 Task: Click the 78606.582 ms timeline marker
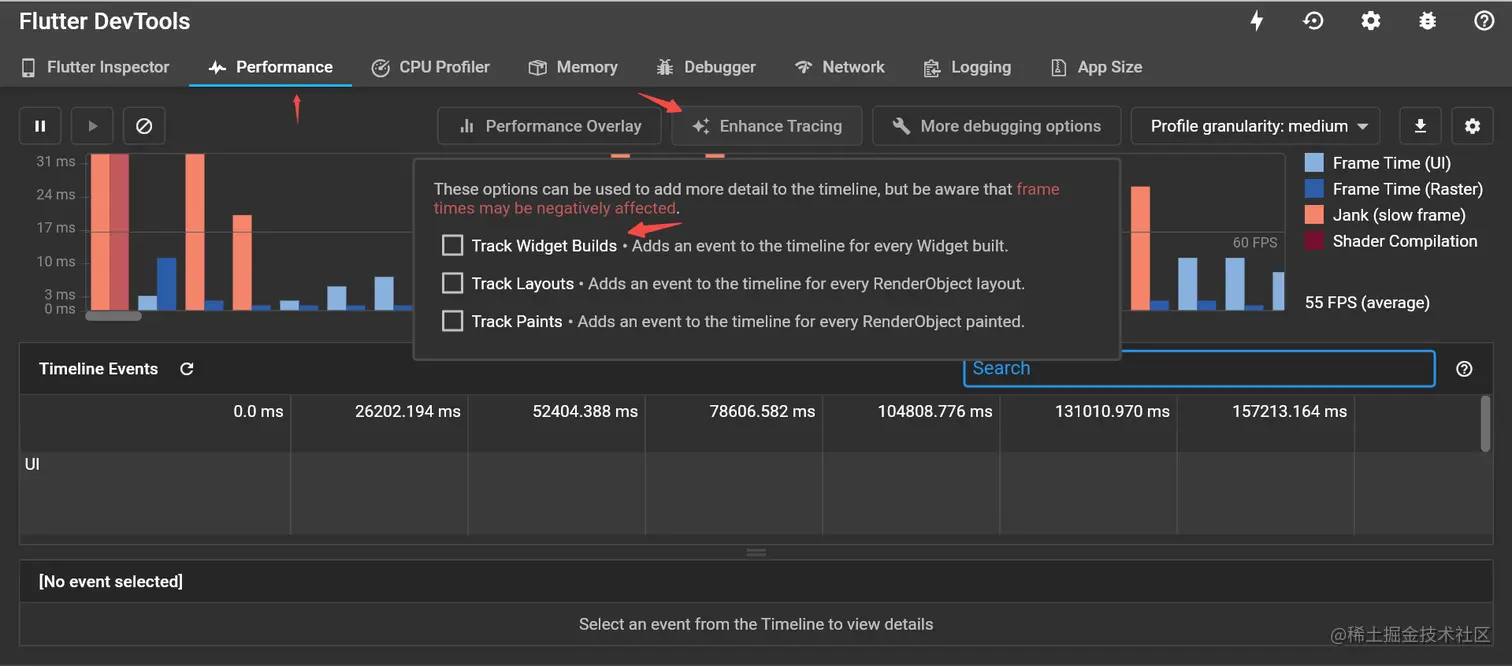(762, 411)
